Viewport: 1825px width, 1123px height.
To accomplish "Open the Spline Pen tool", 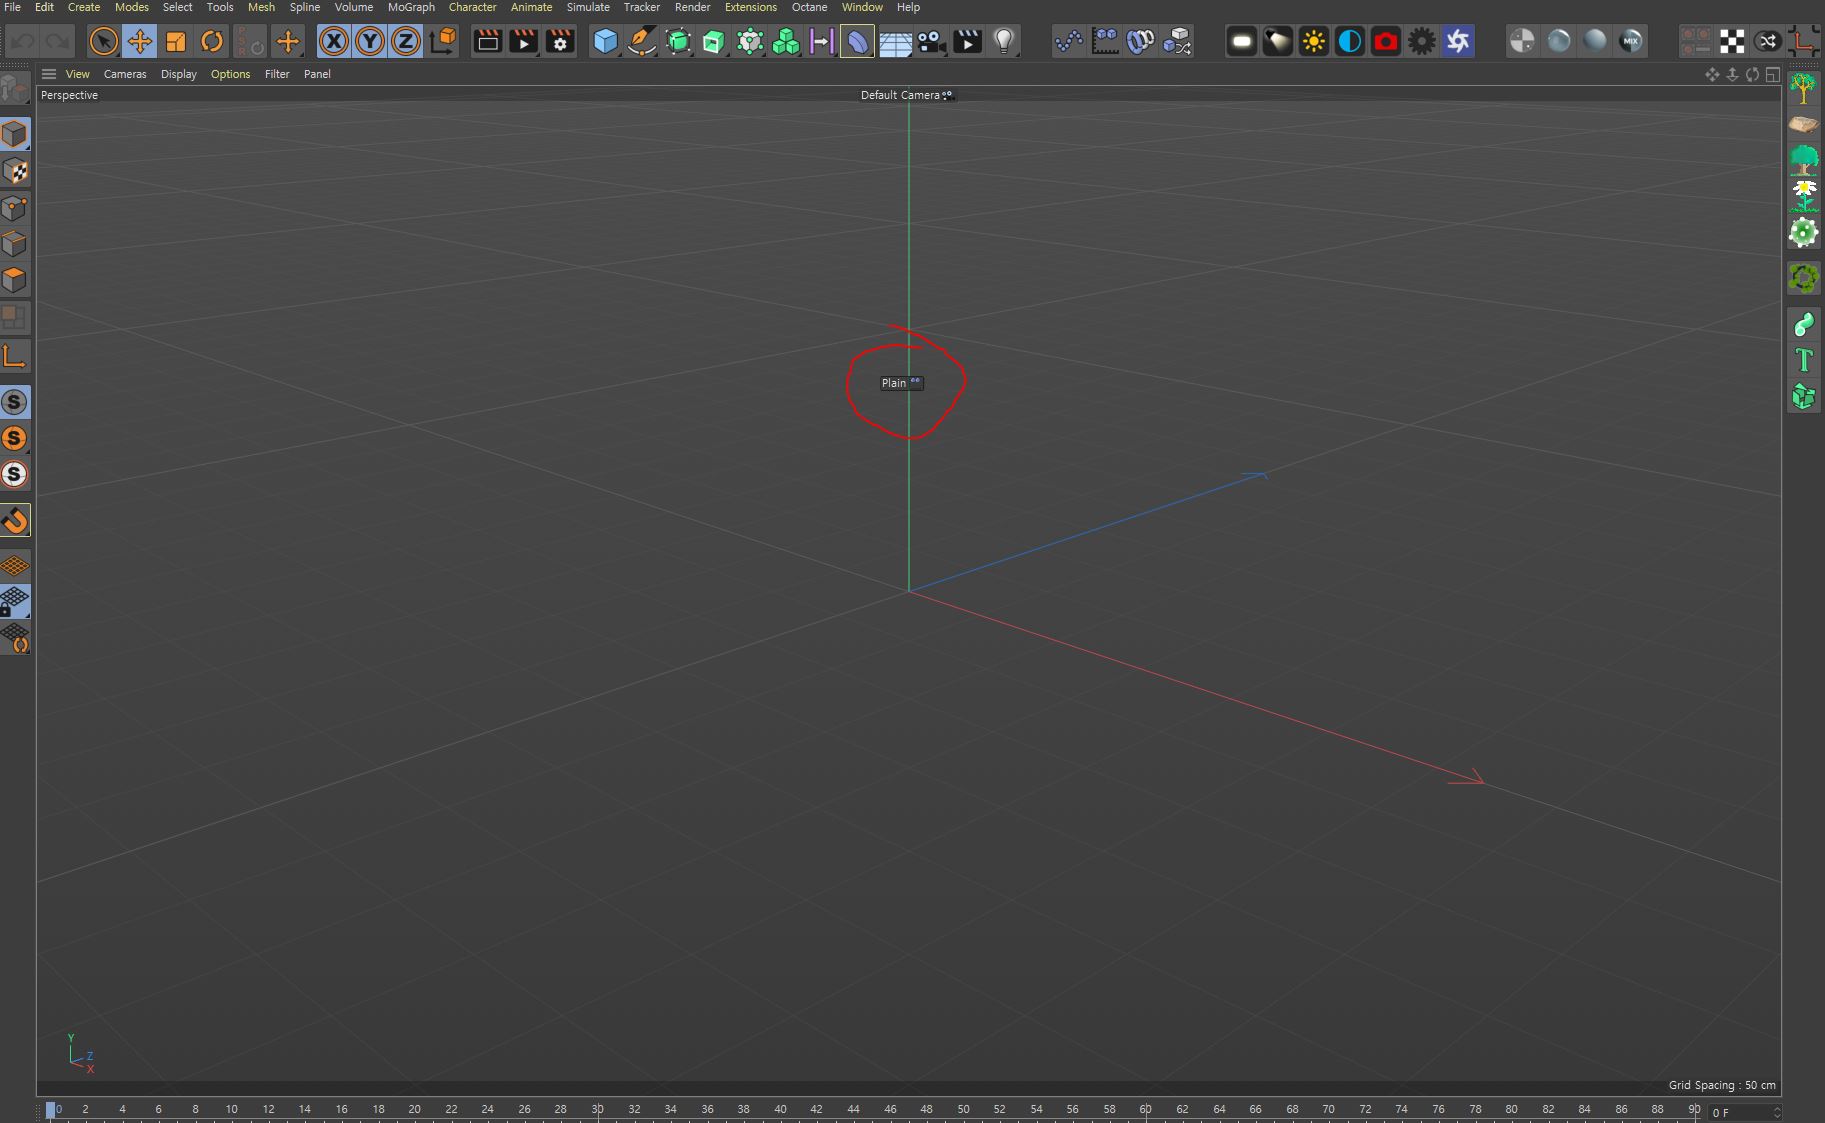I will tap(641, 41).
